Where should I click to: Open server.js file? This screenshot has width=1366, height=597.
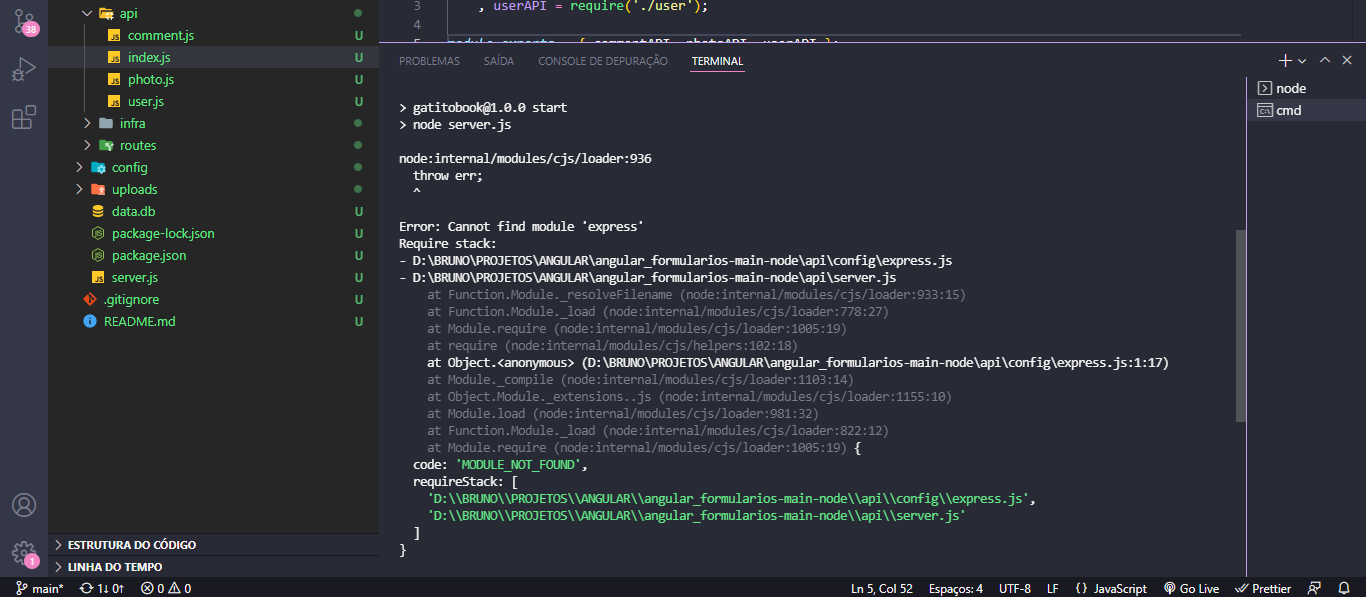[213, 277]
